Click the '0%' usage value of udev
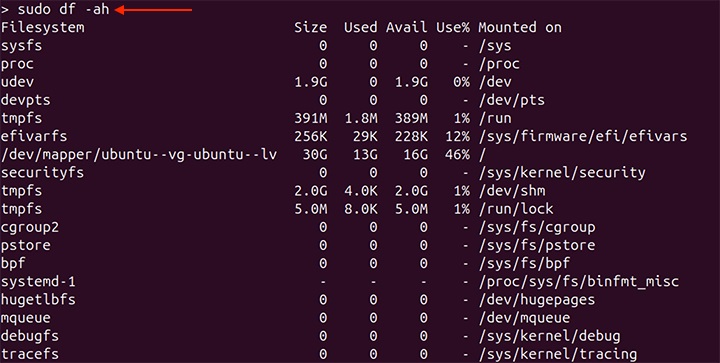This screenshot has height=363, width=720. point(461,82)
